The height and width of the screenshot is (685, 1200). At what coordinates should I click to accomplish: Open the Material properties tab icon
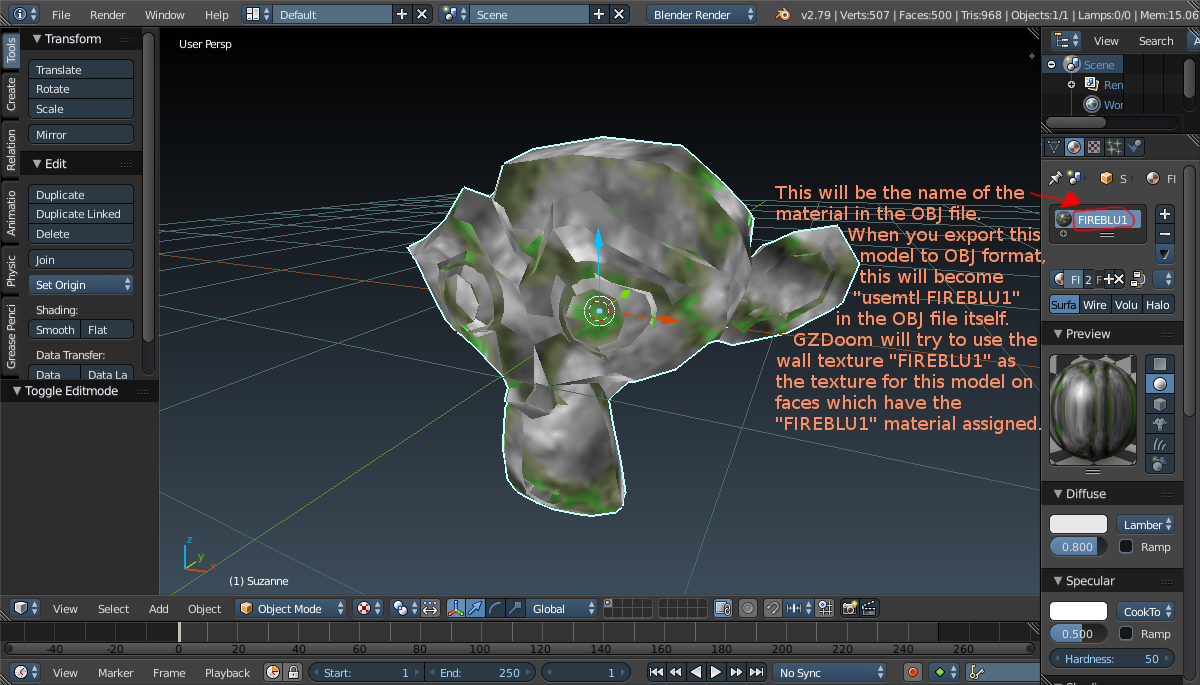1074,146
